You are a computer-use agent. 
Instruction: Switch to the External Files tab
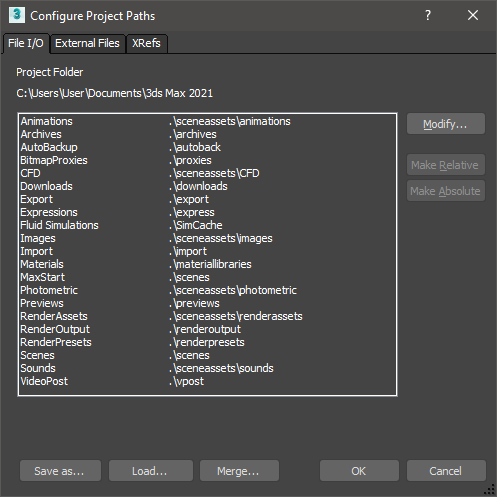click(x=87, y=43)
